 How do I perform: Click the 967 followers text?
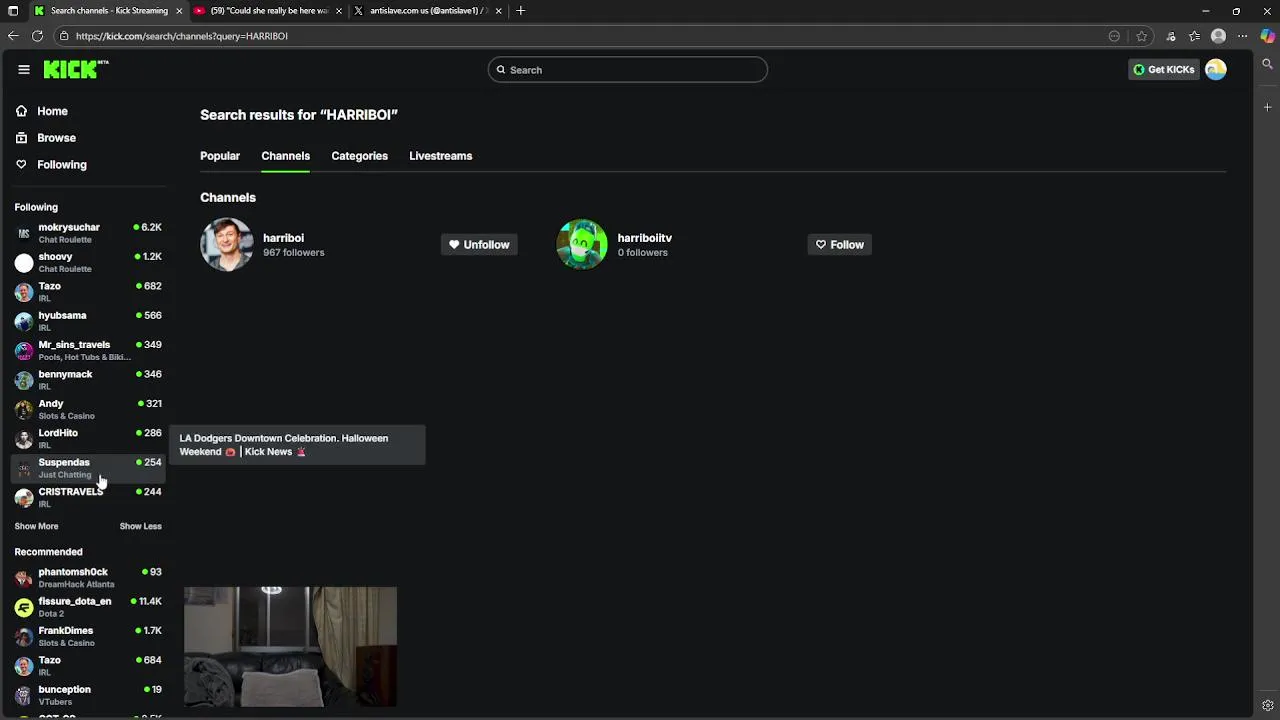(x=293, y=253)
